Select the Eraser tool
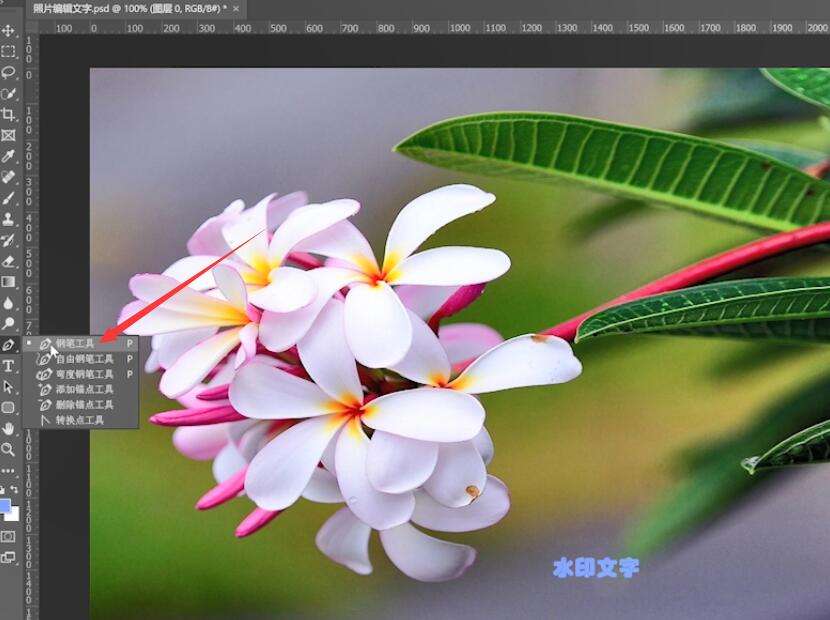Screen dimensions: 830x620 click(8, 261)
